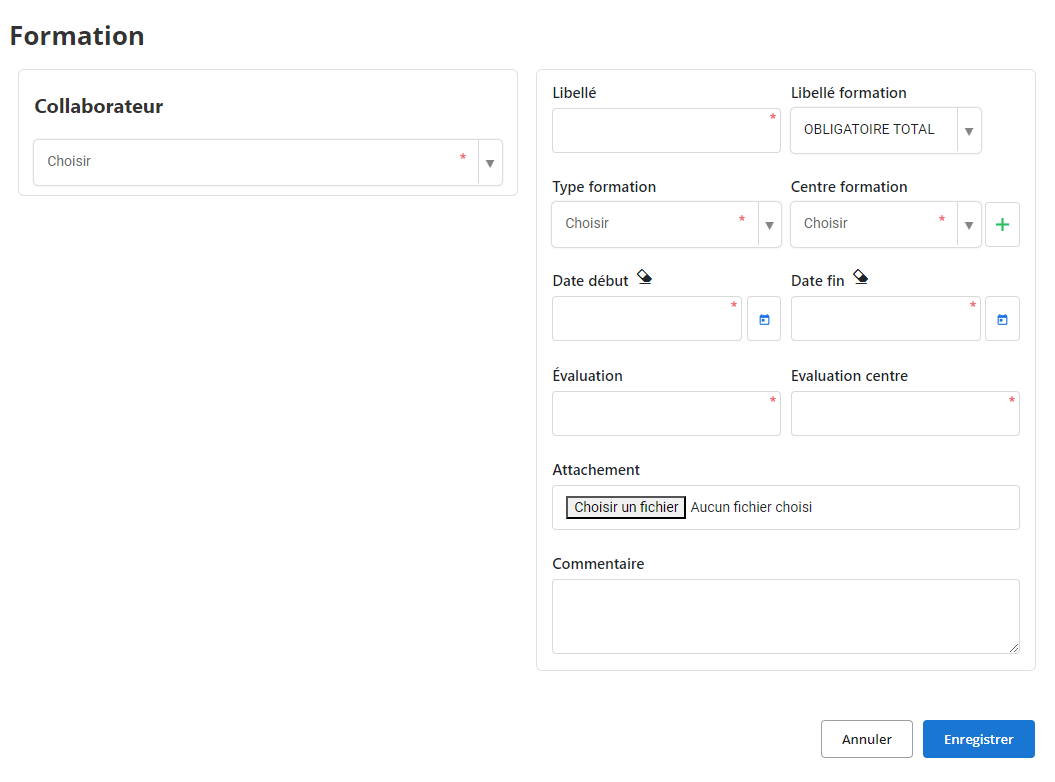Click the Aucun fichier choisi text

751,507
